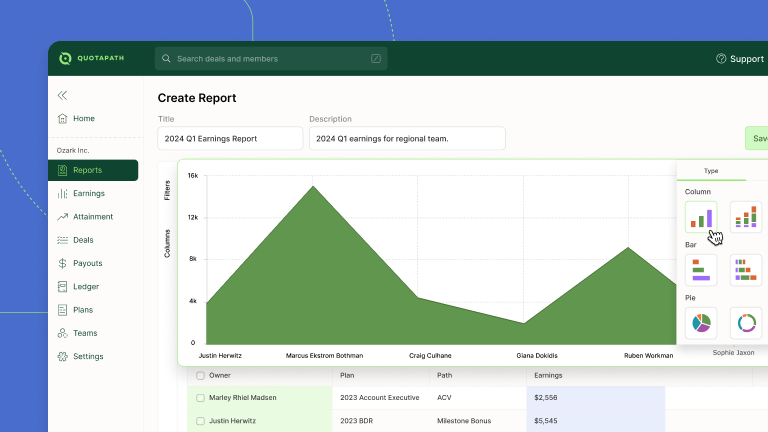Click the Earnings column header

[548, 375]
